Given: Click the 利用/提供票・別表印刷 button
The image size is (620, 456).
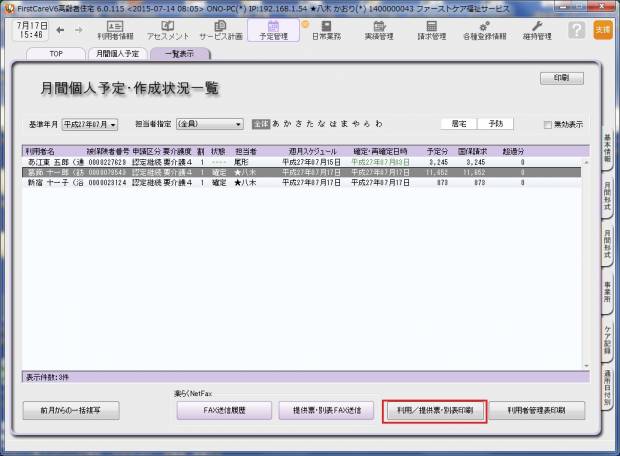Looking at the screenshot, I should (435, 410).
